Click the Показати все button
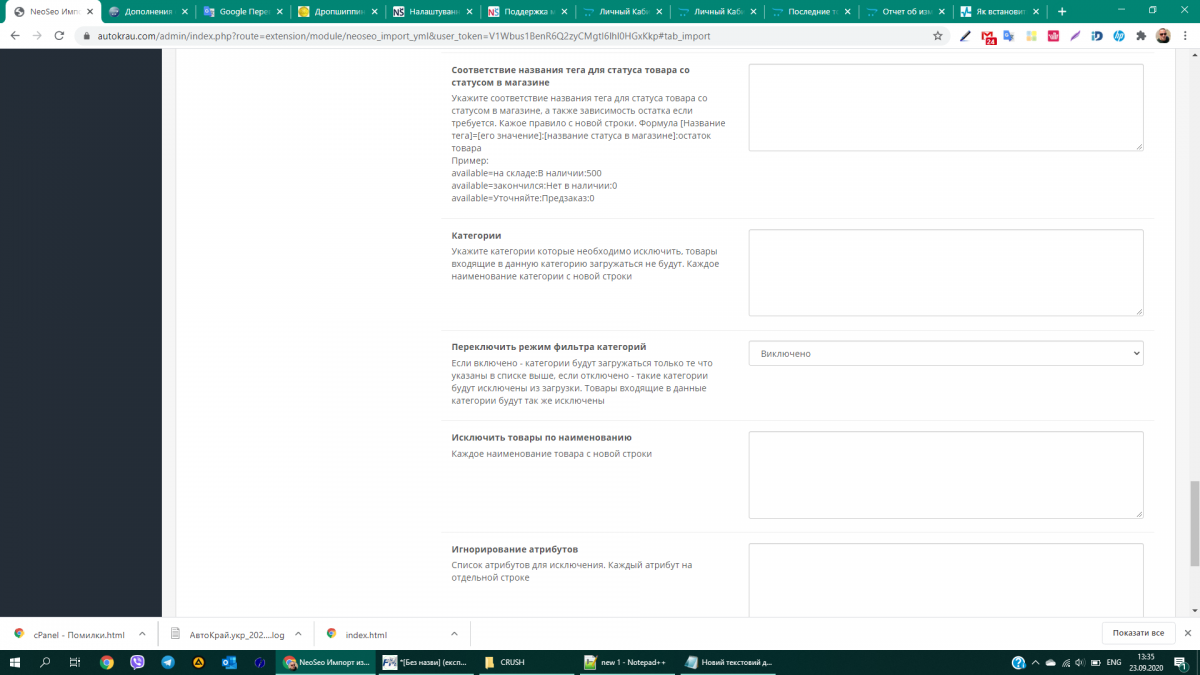 point(1138,633)
